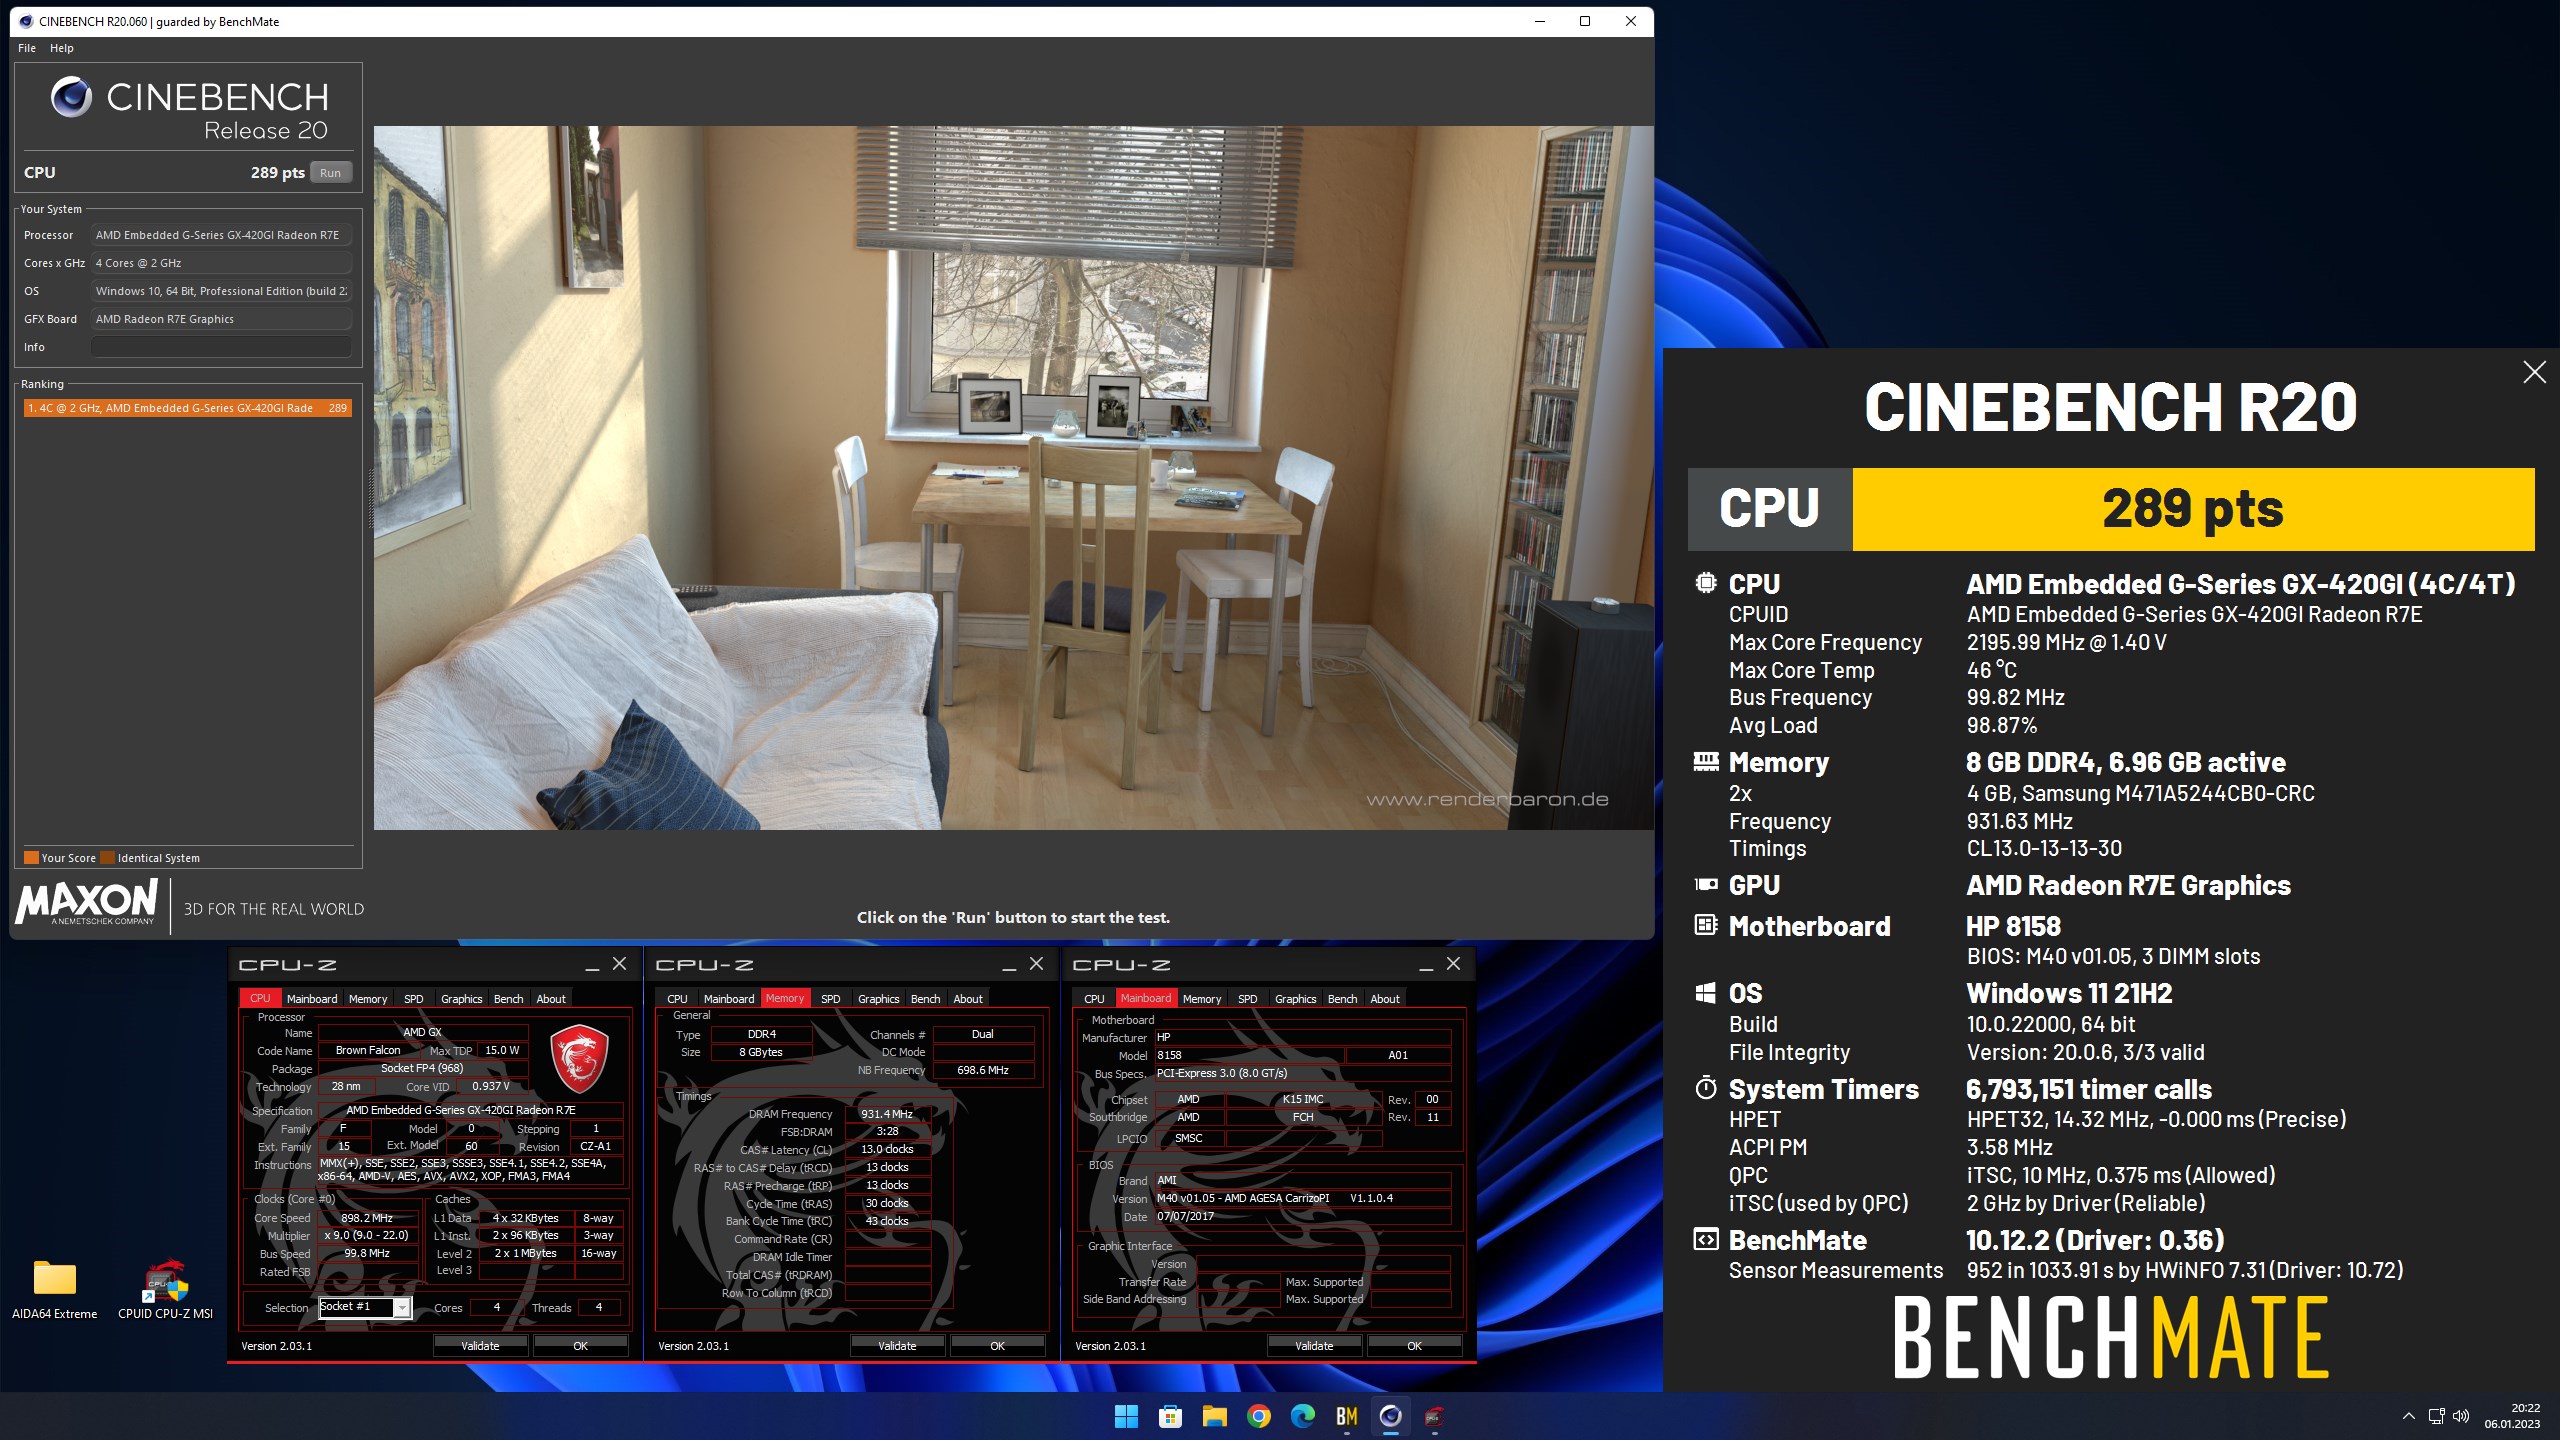Image resolution: width=2560 pixels, height=1440 pixels.
Task: Click the DRAM Frequency value 931.4 MHz
Action: pos(887,1114)
